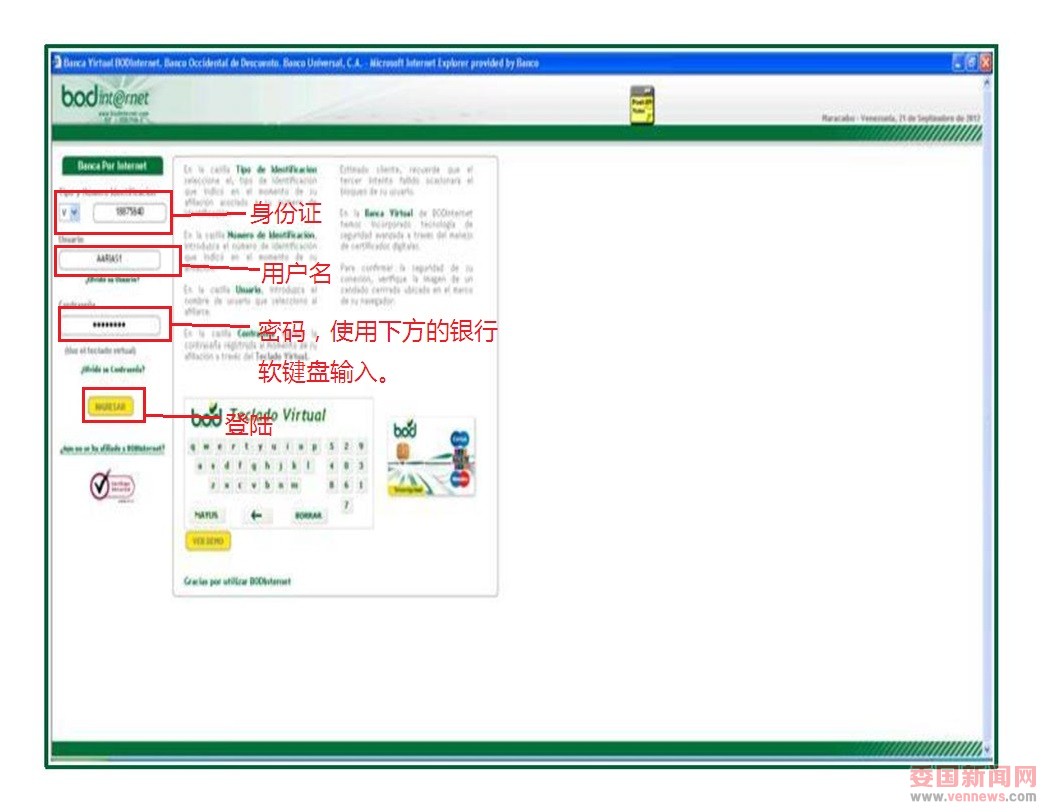1045x812 pixels.
Task: Tap the r key on the virtual keyboard
Action: pyautogui.click(x=234, y=447)
